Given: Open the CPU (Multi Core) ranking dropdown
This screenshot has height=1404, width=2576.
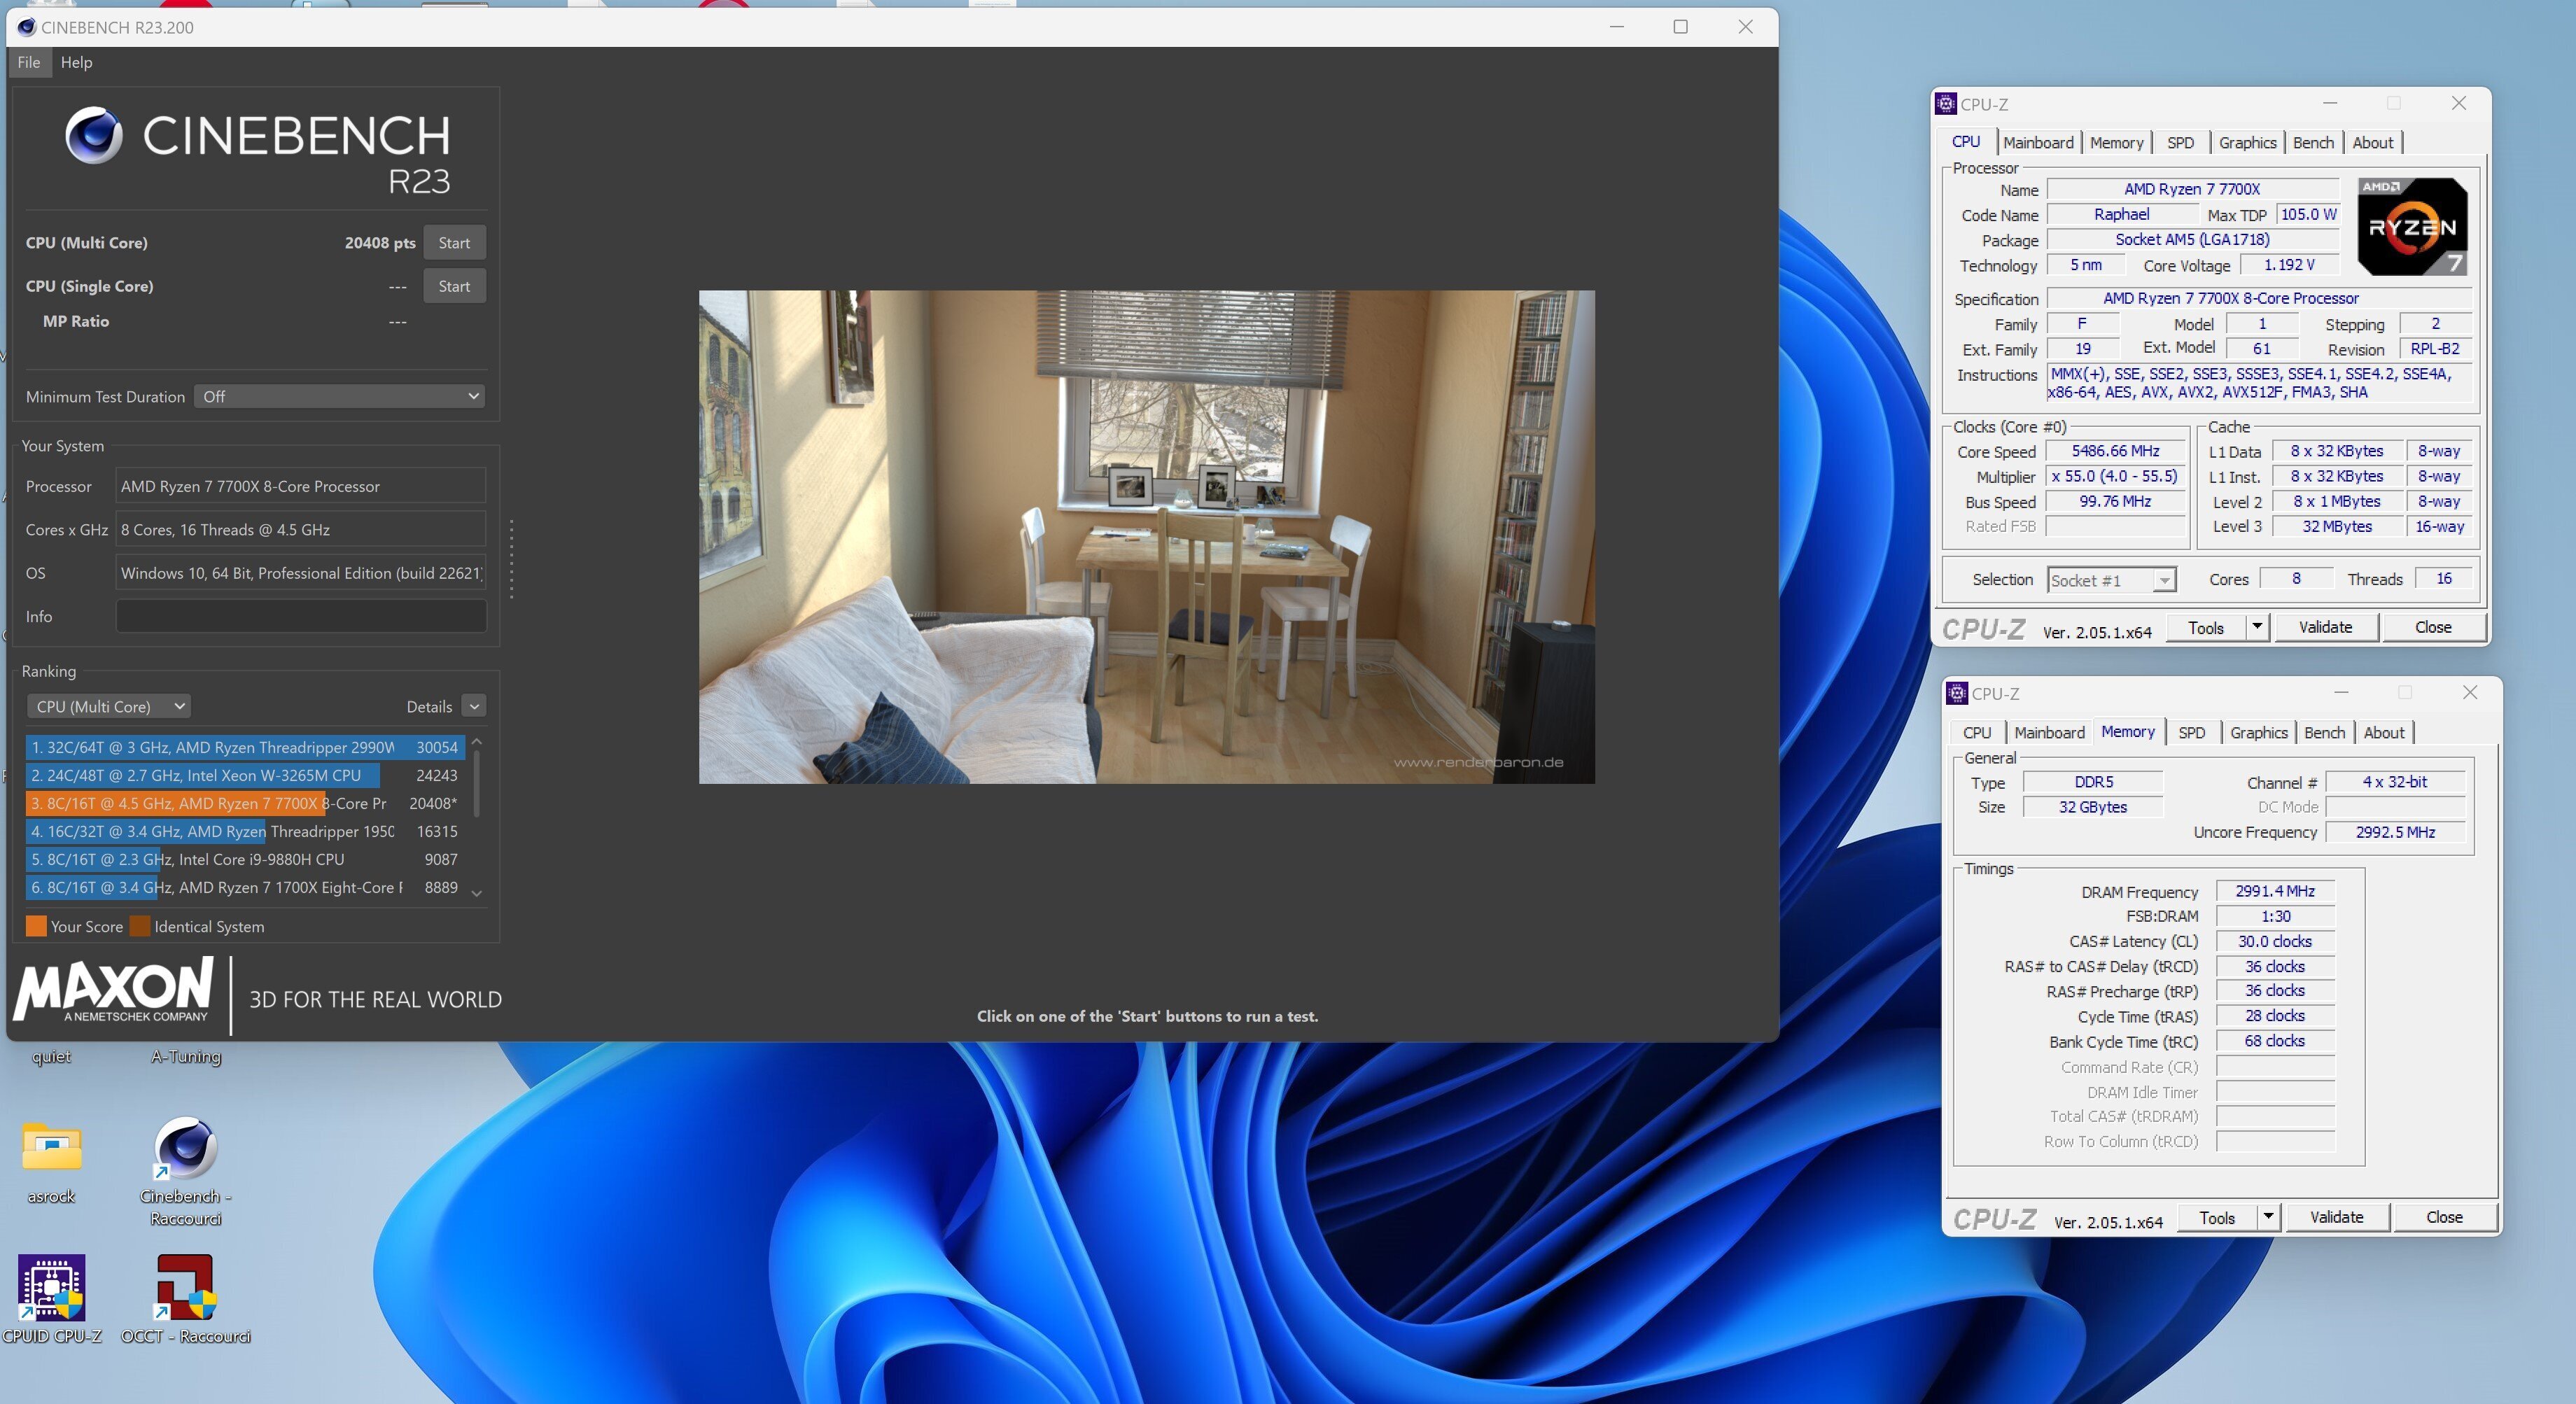Looking at the screenshot, I should (109, 706).
